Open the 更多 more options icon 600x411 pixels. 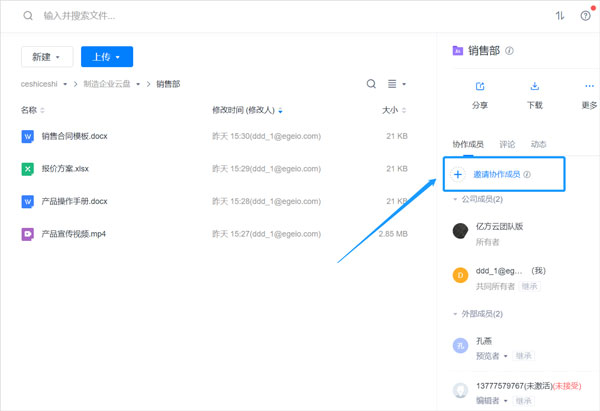(x=589, y=86)
